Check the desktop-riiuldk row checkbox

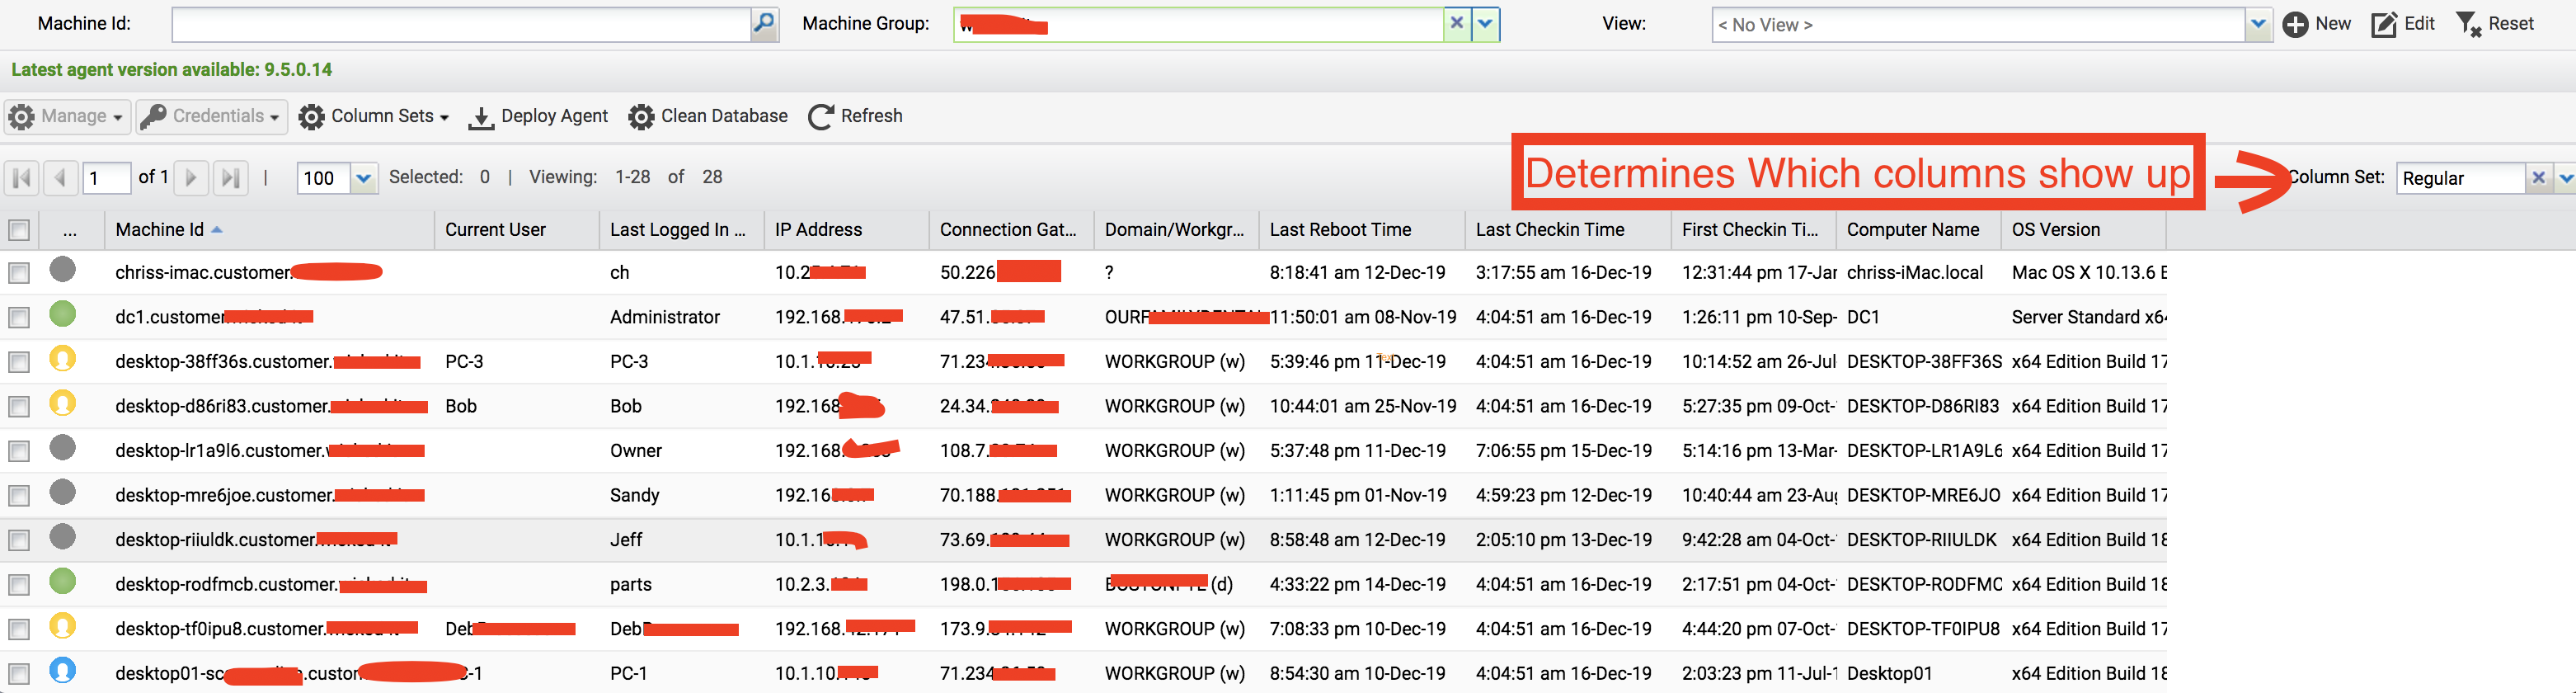pyautogui.click(x=19, y=540)
